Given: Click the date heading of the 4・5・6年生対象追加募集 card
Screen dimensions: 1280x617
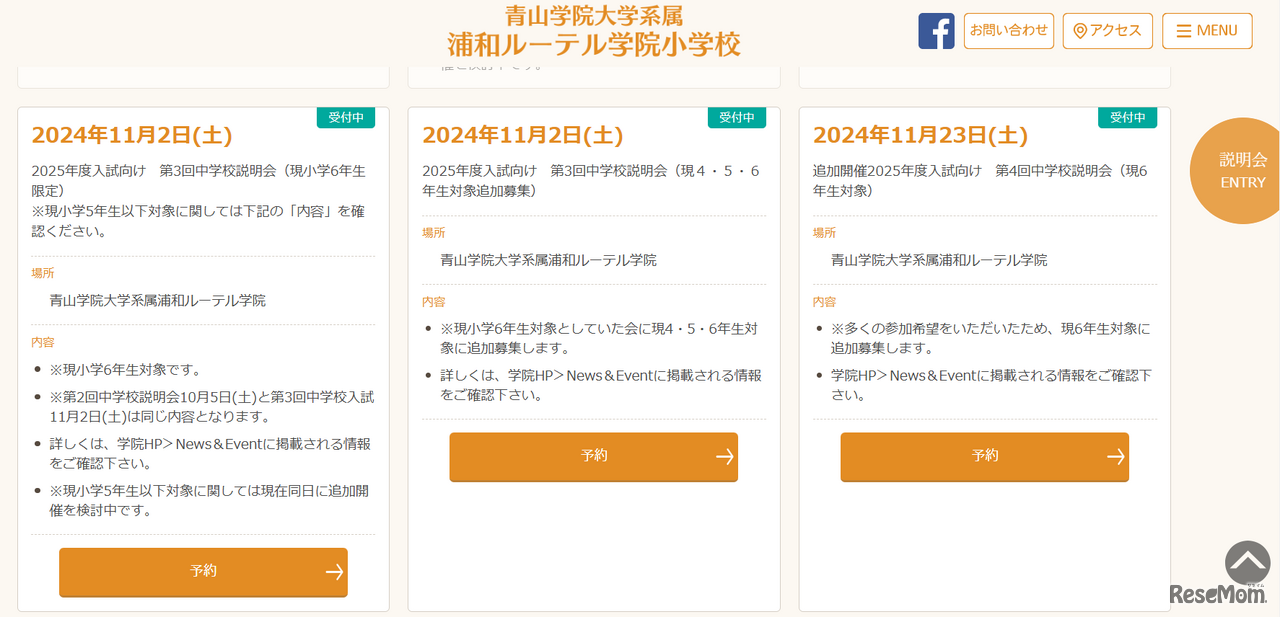Looking at the screenshot, I should coord(523,135).
